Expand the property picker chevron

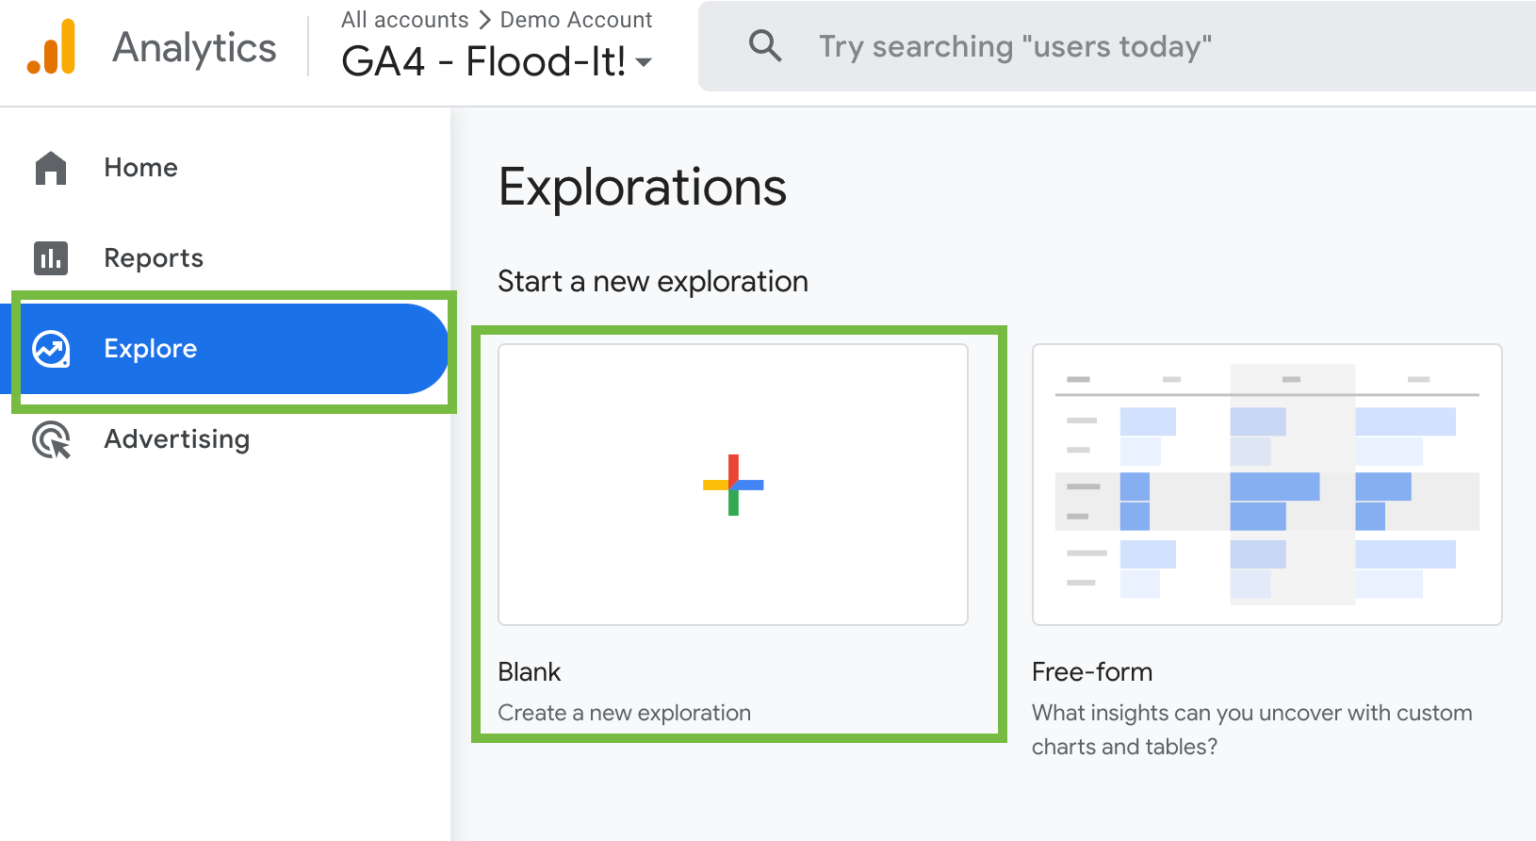pyautogui.click(x=645, y=63)
